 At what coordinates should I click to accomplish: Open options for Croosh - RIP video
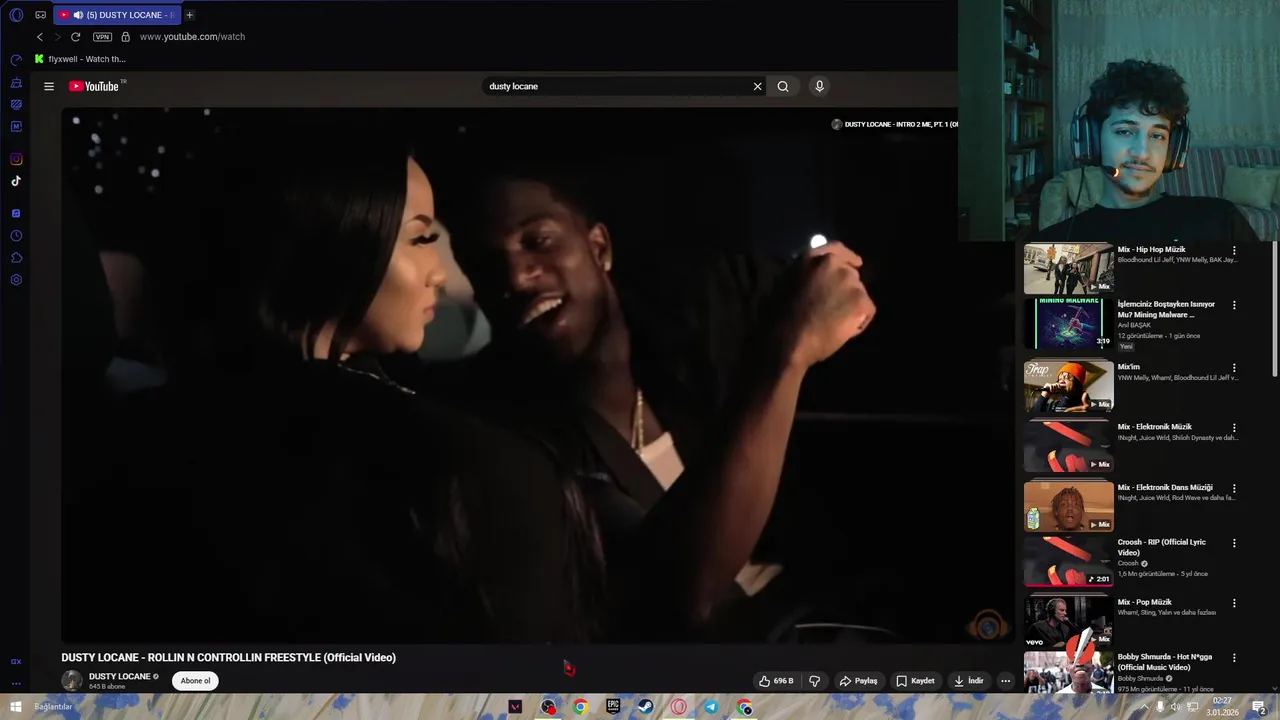tap(1234, 543)
